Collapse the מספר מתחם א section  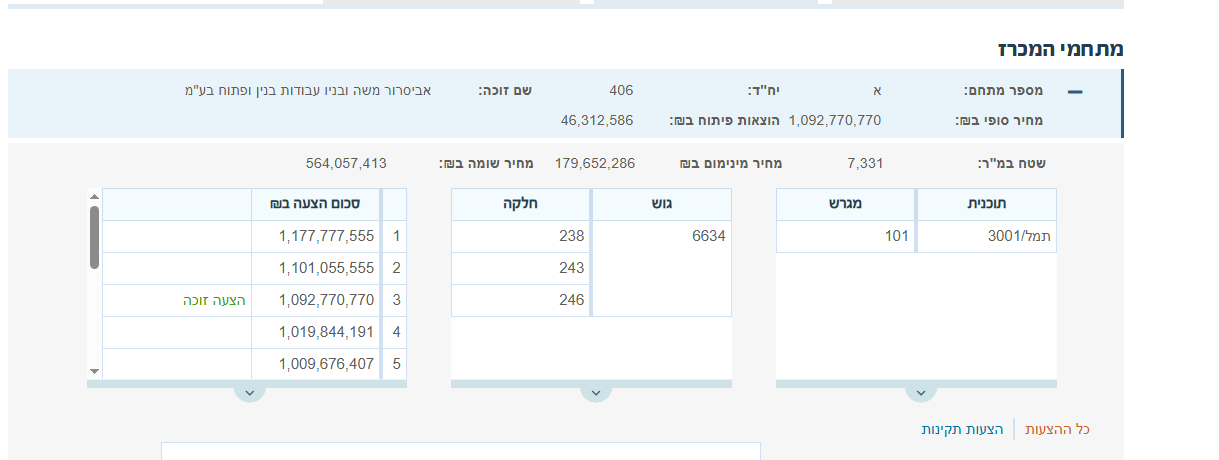(1075, 92)
